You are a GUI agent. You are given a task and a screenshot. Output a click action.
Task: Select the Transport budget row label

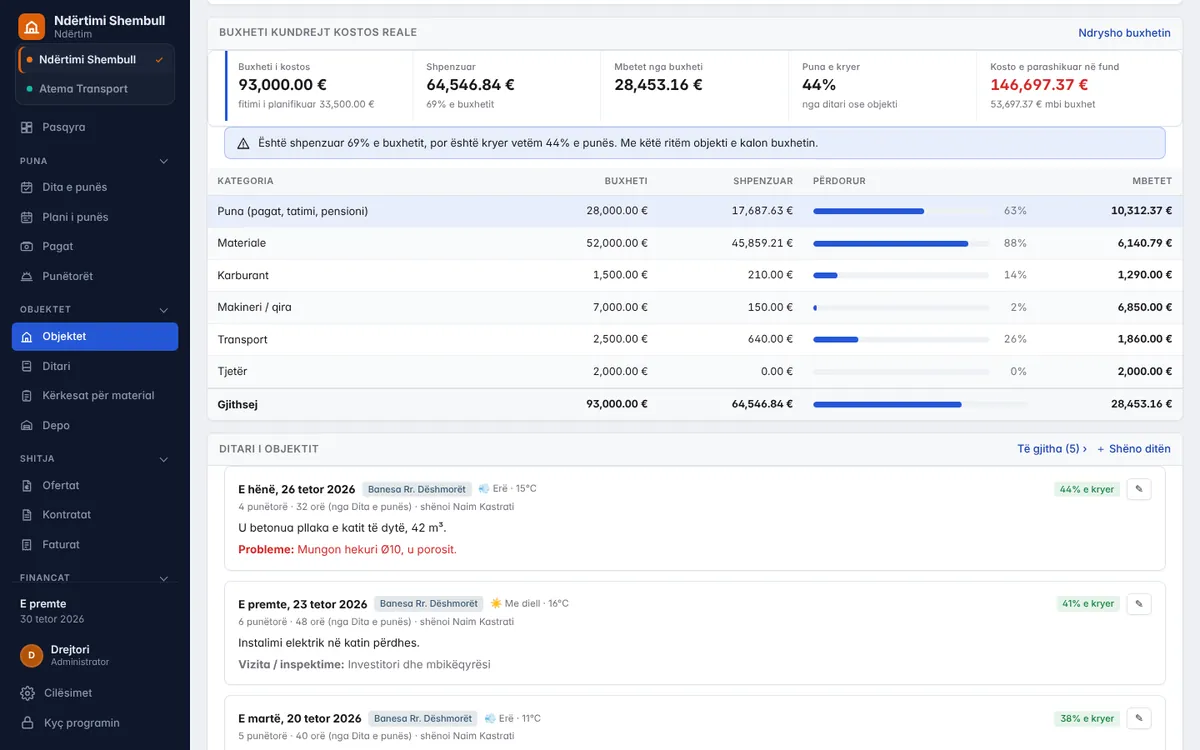tap(243, 340)
